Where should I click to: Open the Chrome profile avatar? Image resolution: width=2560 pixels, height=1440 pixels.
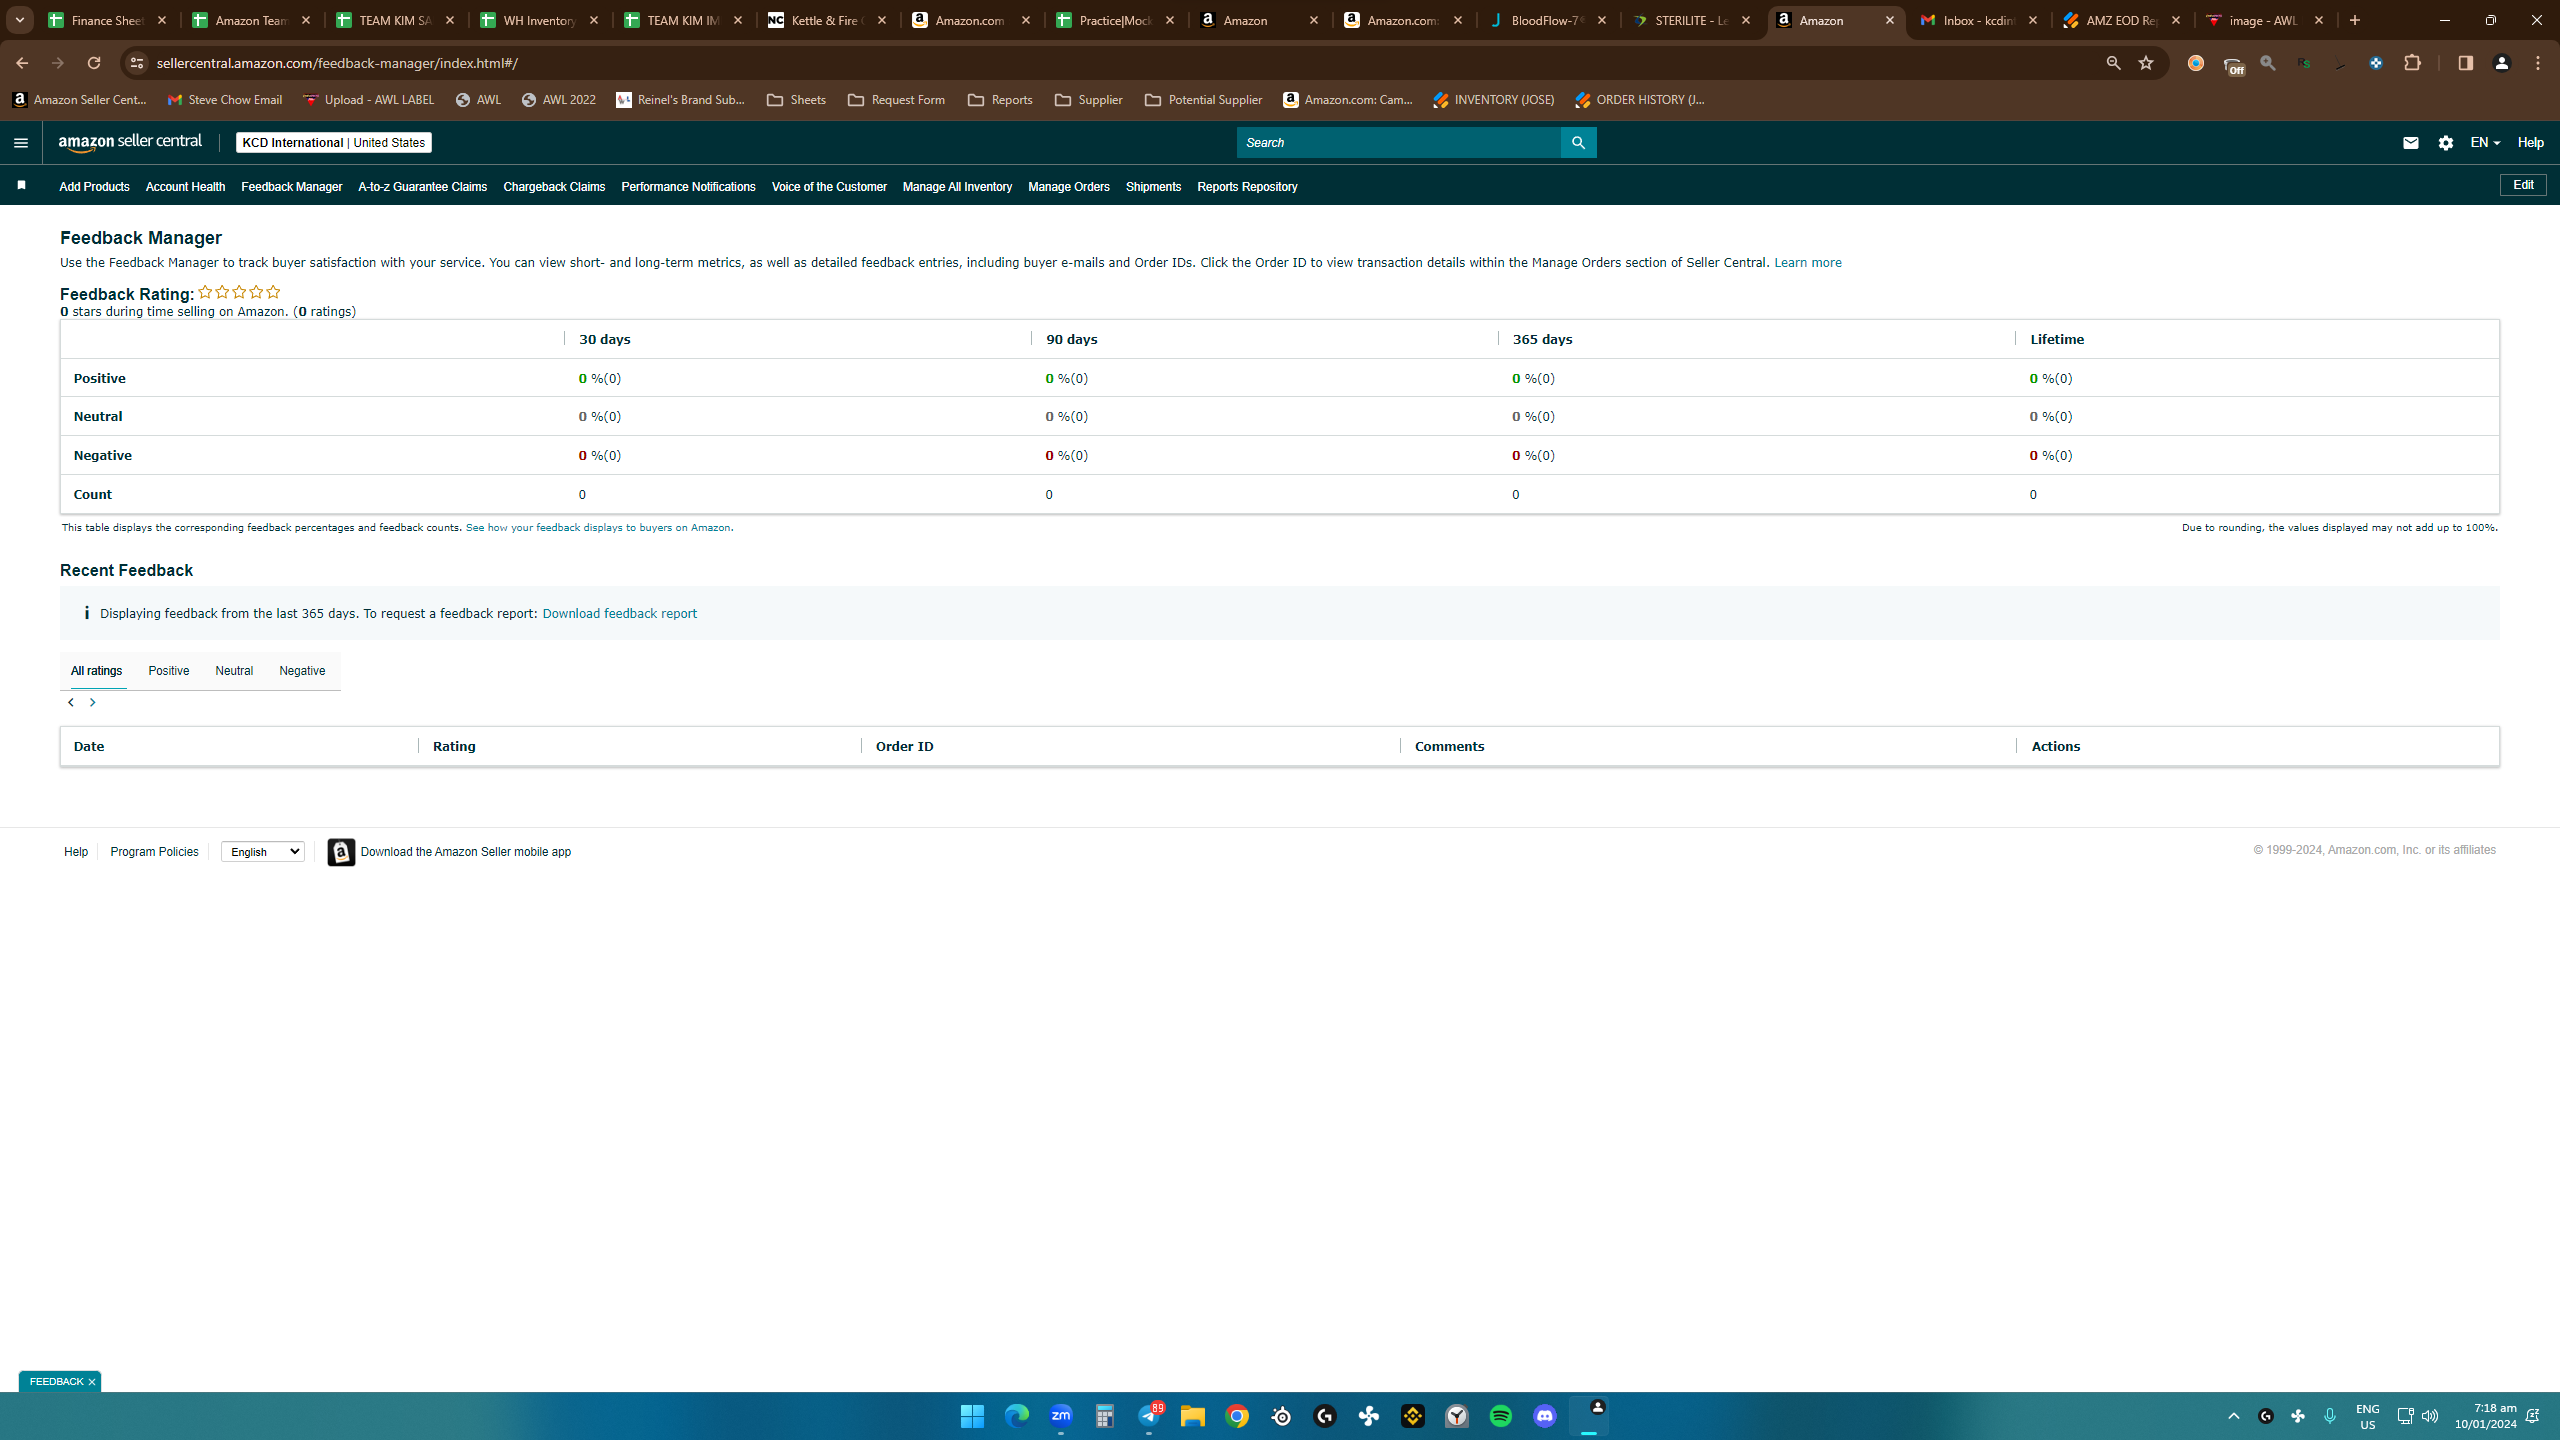pos(2502,63)
